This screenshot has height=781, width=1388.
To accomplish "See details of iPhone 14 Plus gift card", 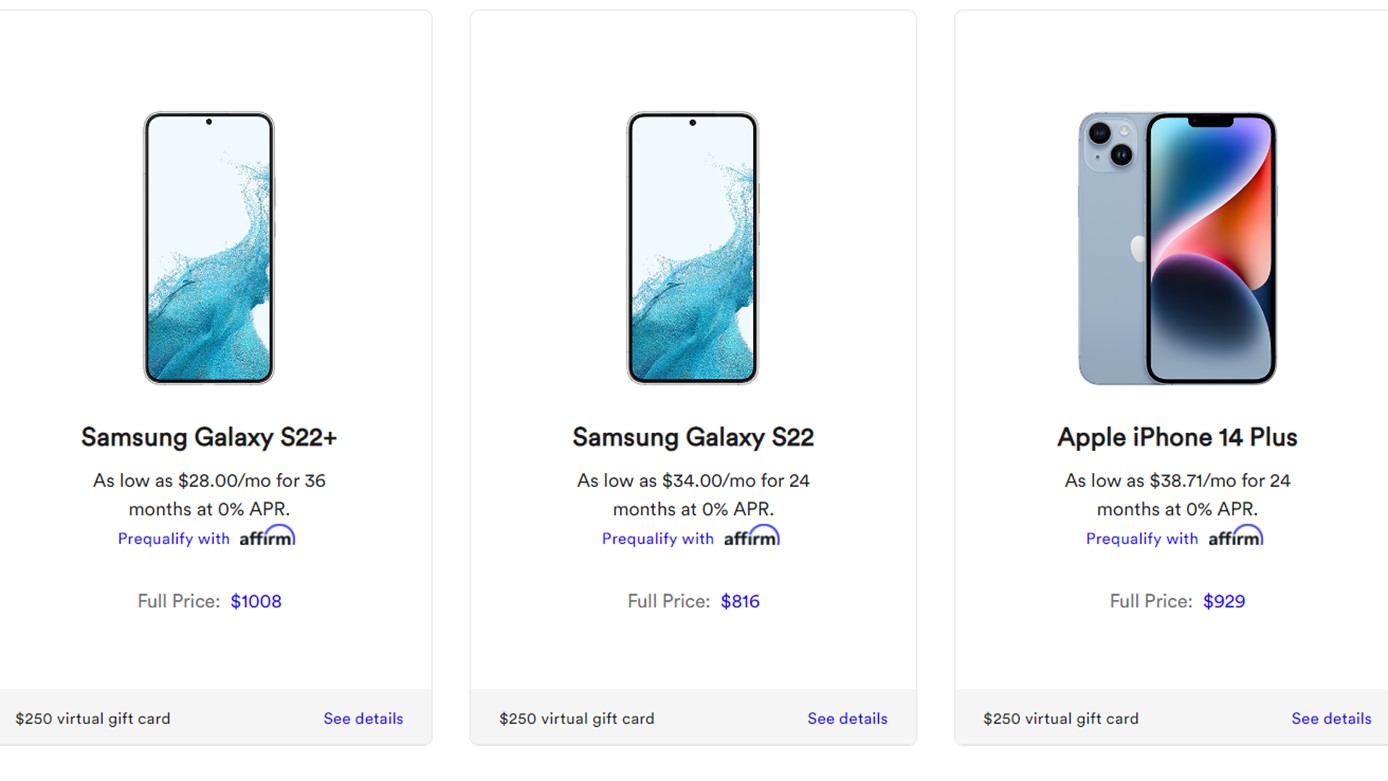I will click(x=1331, y=718).
